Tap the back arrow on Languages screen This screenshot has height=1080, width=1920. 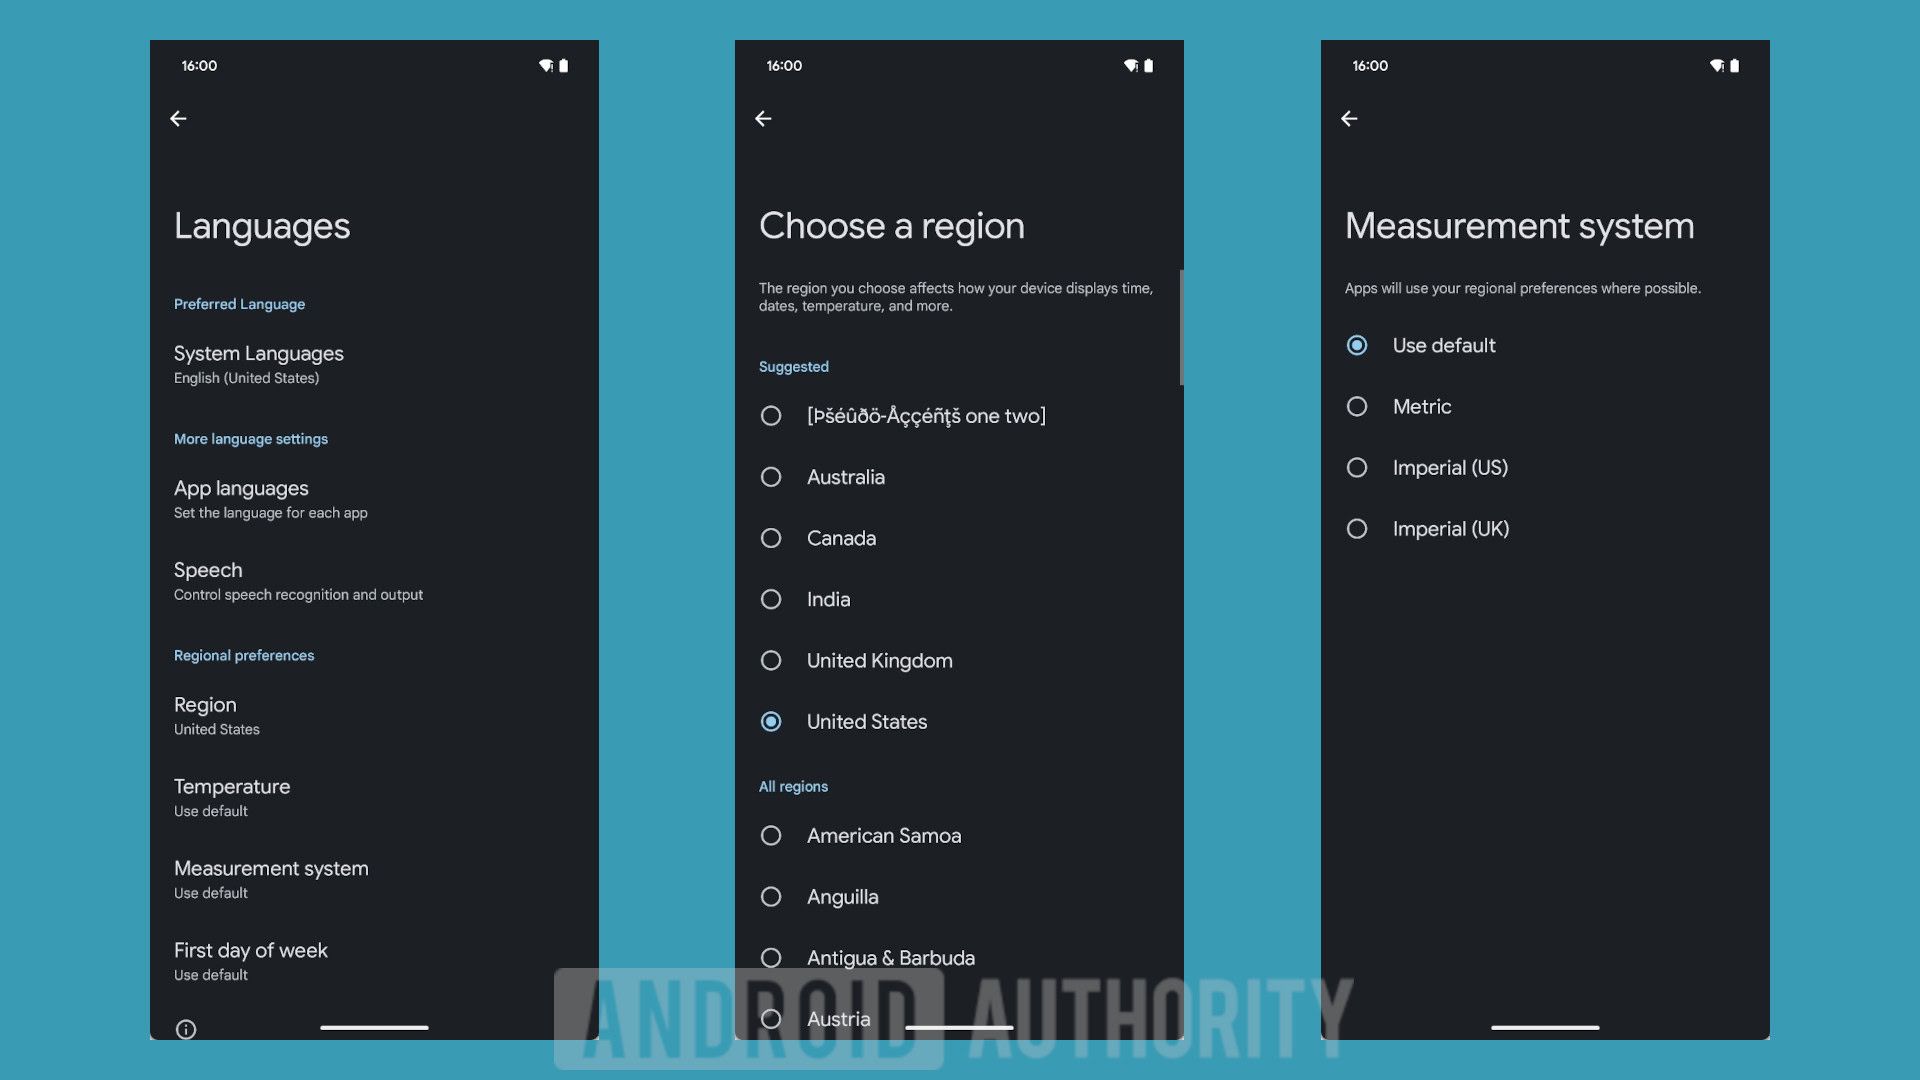(179, 117)
